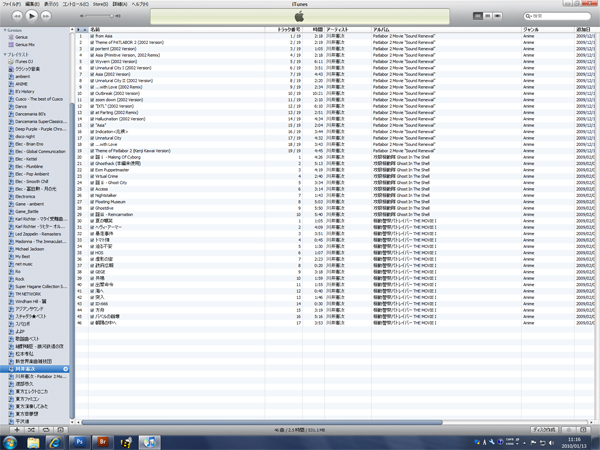Sort by the ジャンル column header
This screenshot has width=600, height=450.
coord(548,29)
